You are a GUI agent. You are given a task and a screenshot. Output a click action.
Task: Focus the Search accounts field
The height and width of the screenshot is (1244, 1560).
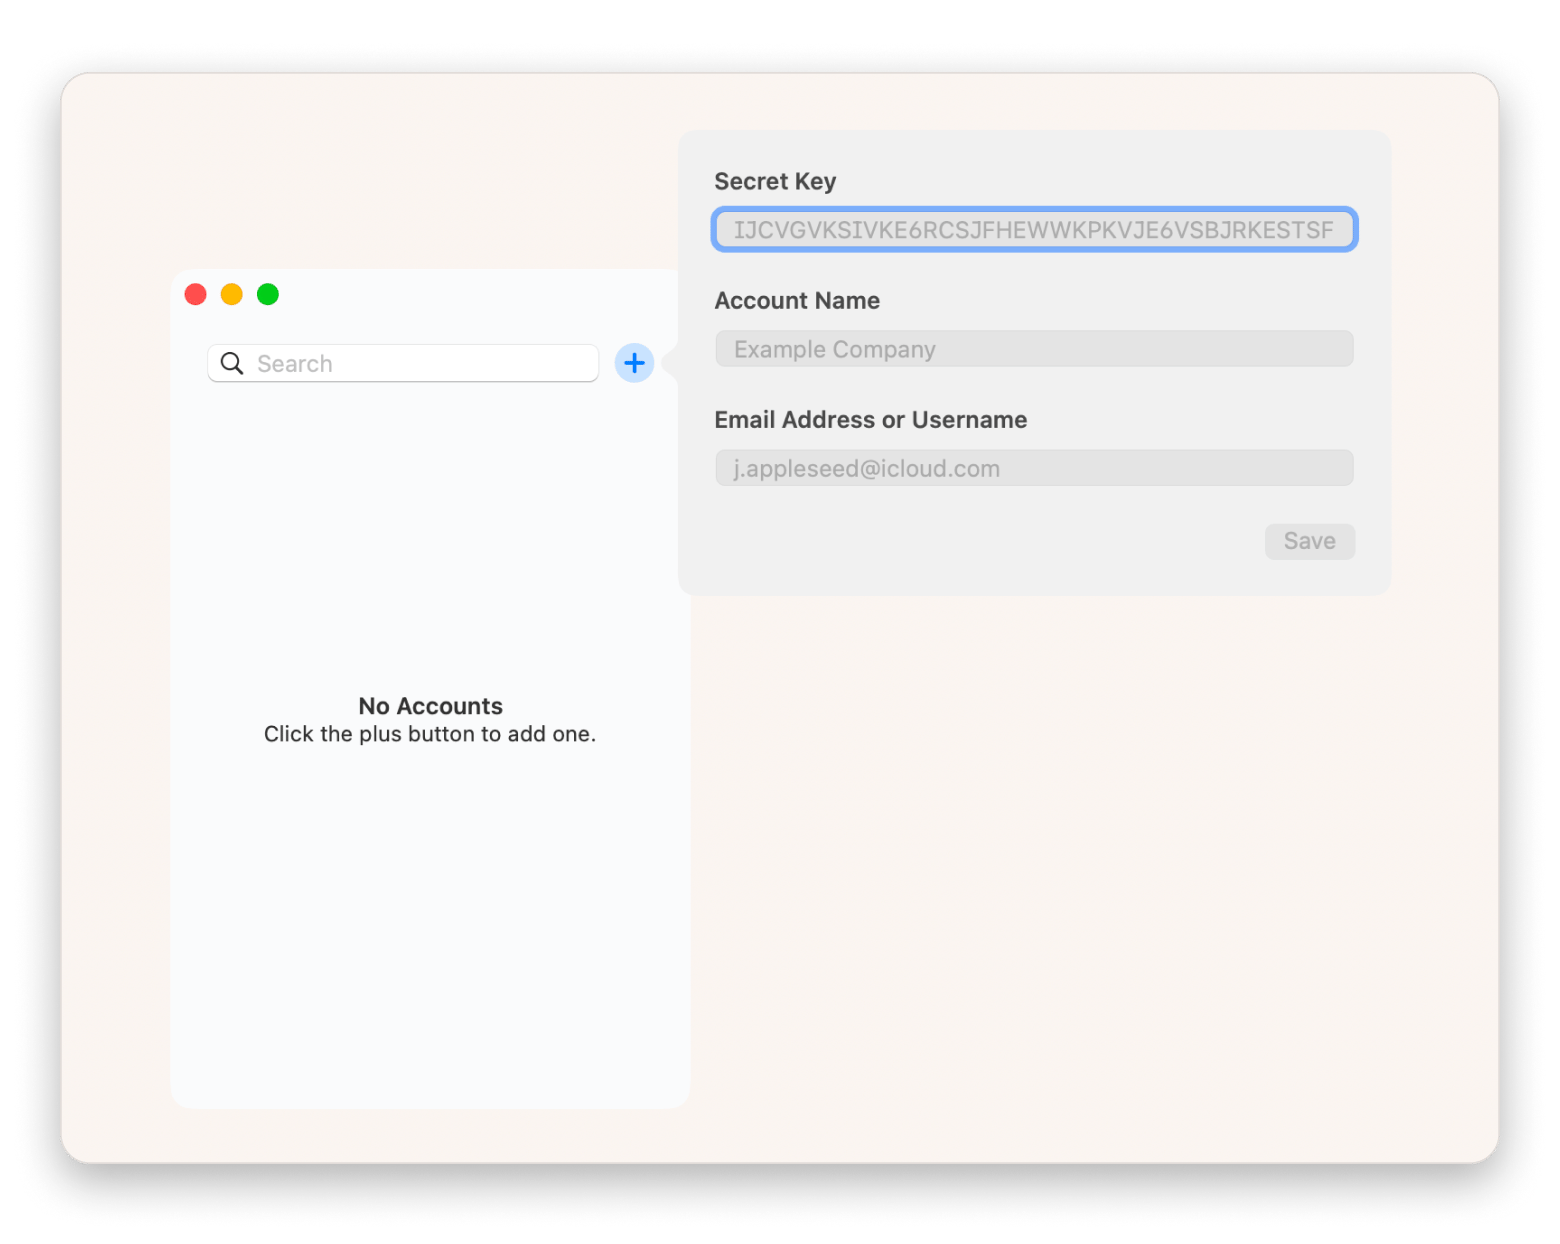pyautogui.click(x=403, y=363)
